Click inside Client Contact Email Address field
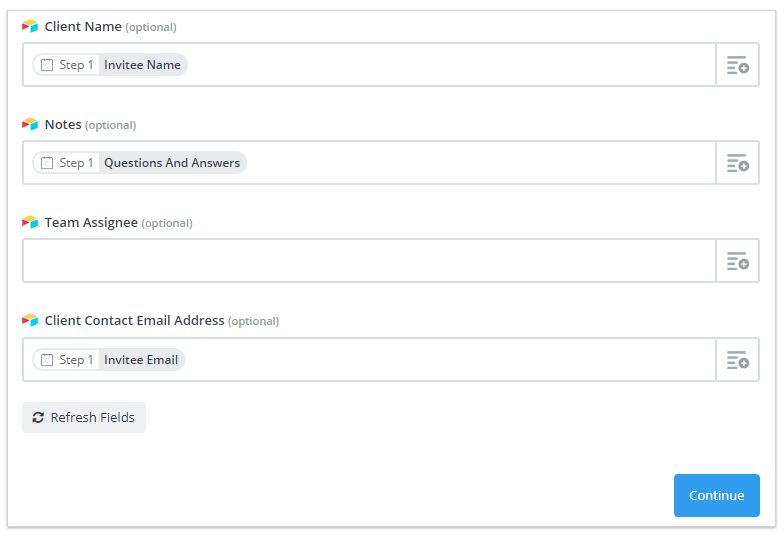The image size is (784, 537). [x=450, y=360]
